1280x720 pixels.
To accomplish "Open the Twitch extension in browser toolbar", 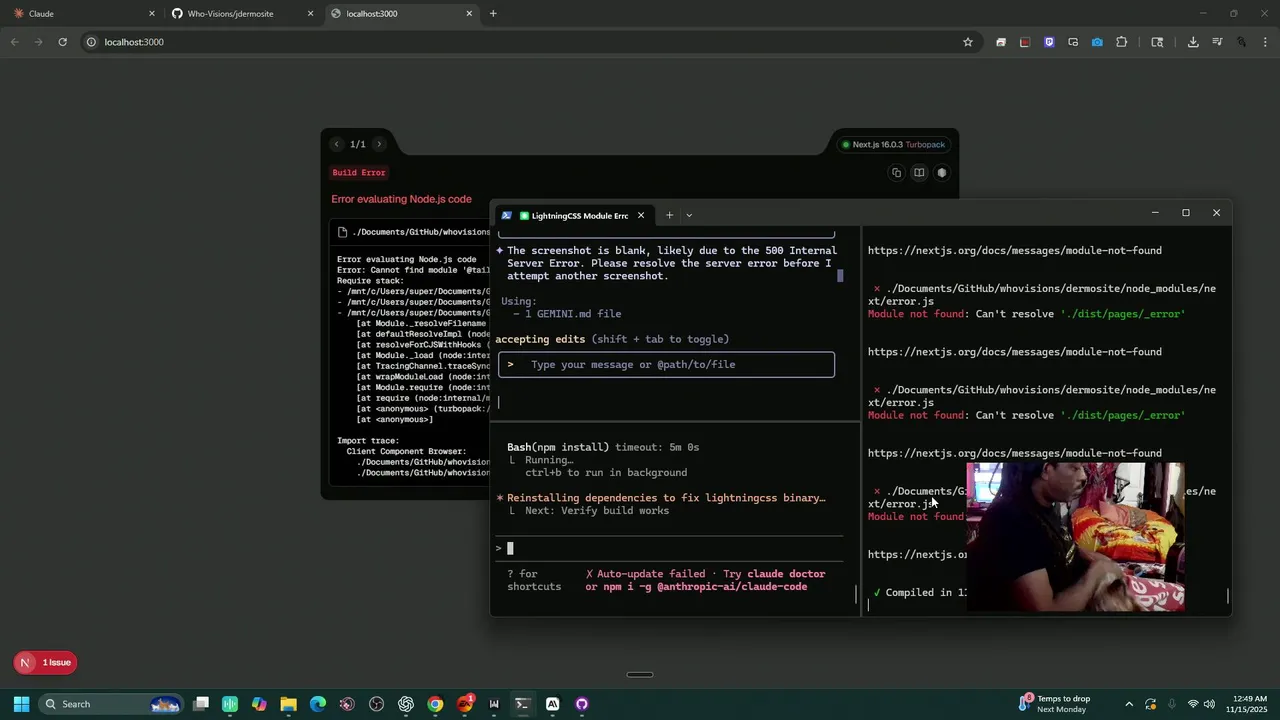I will pos(1049,42).
